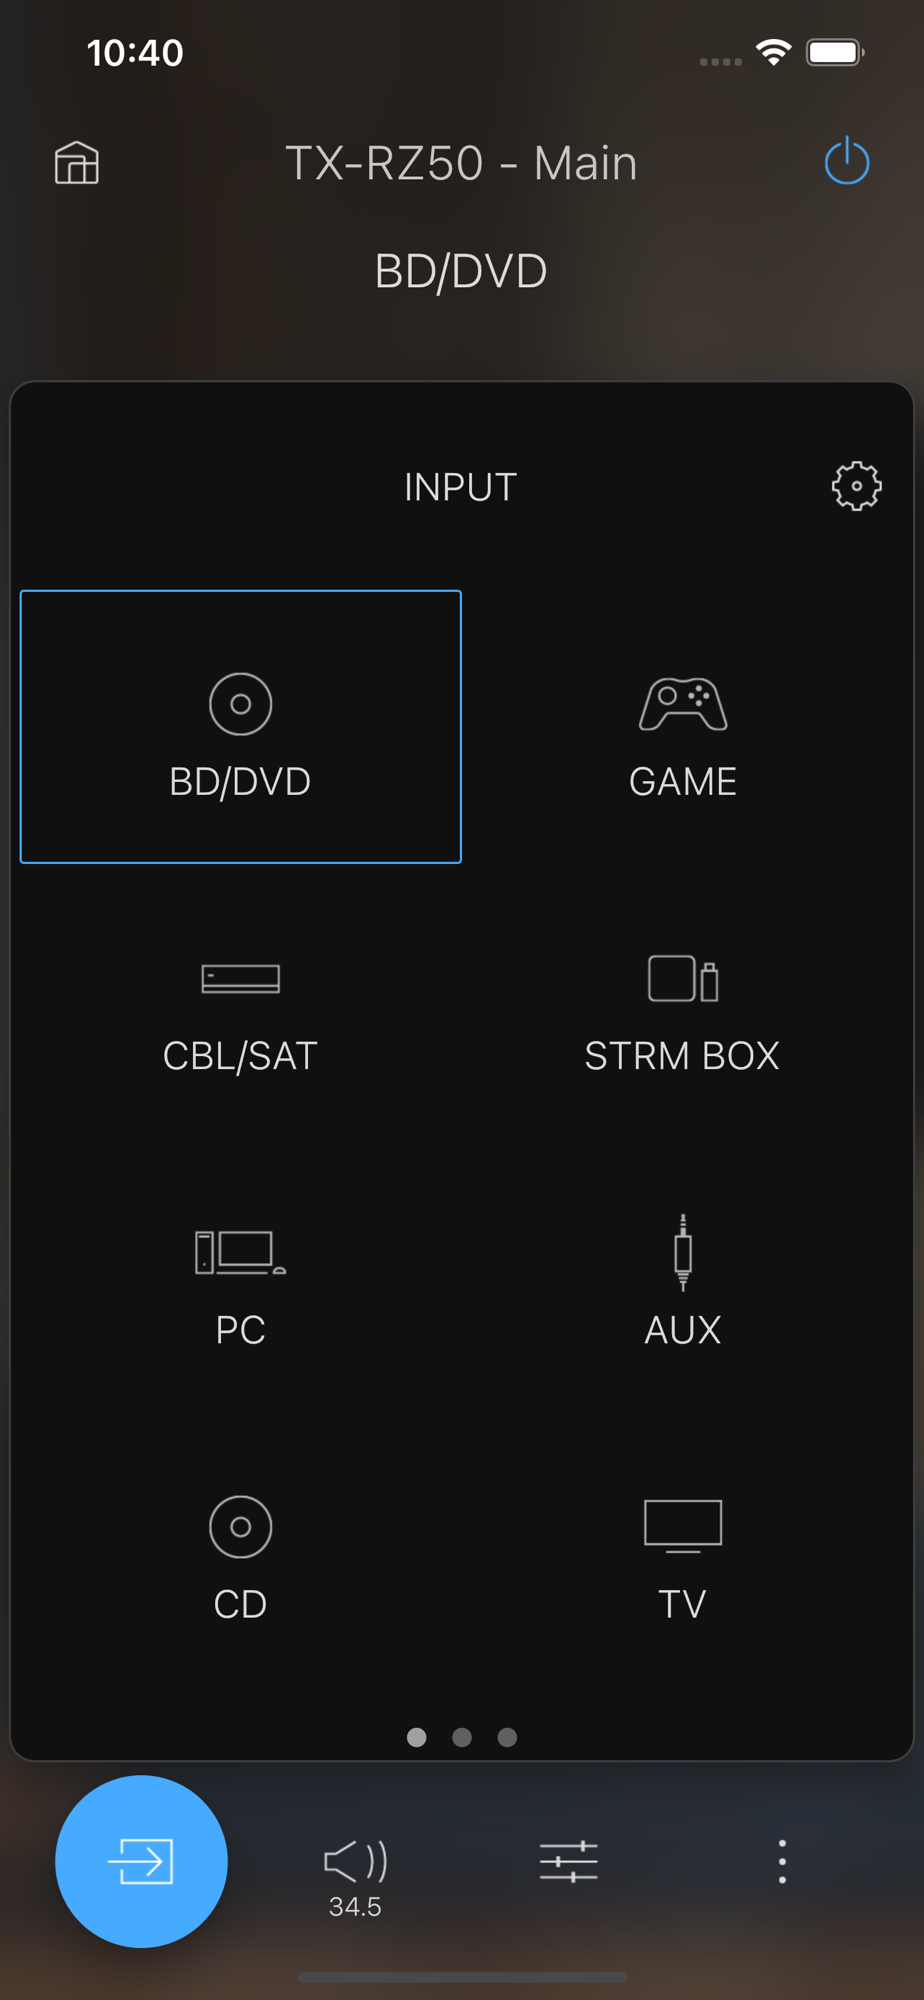Select first input page dot
Image resolution: width=924 pixels, height=2000 pixels.
coord(417,1737)
